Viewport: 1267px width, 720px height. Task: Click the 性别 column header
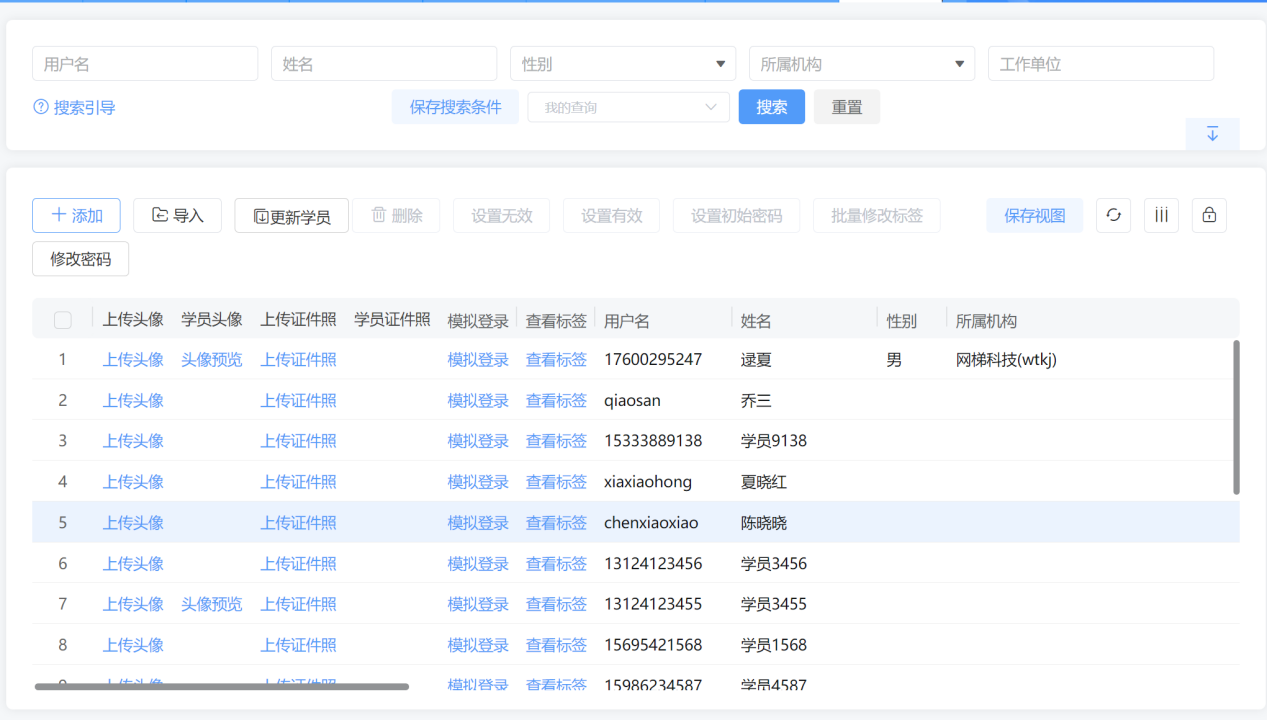902,321
